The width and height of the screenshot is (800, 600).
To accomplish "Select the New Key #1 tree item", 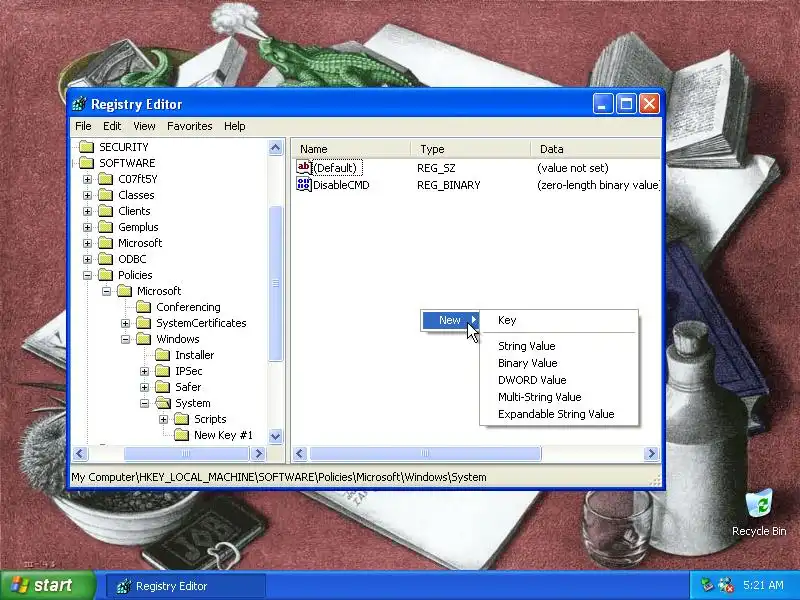I will tap(223, 435).
